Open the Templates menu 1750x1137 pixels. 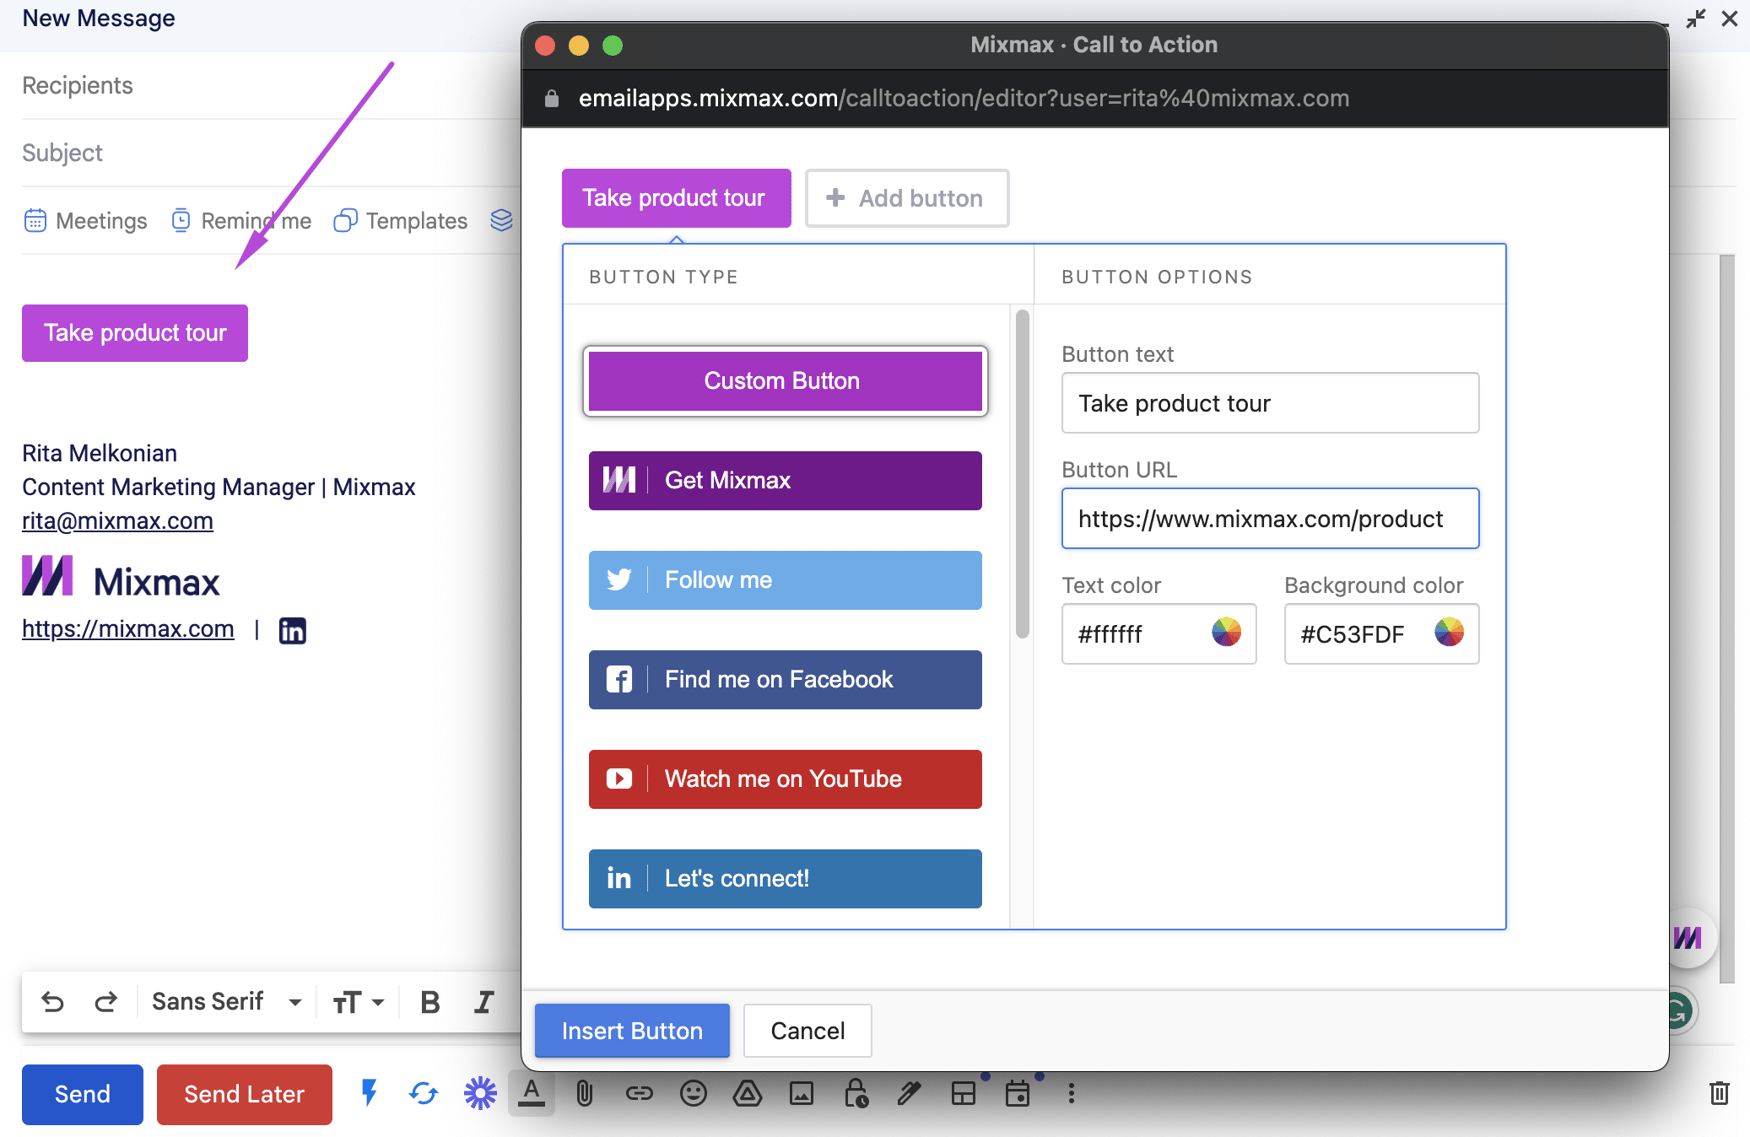(399, 220)
